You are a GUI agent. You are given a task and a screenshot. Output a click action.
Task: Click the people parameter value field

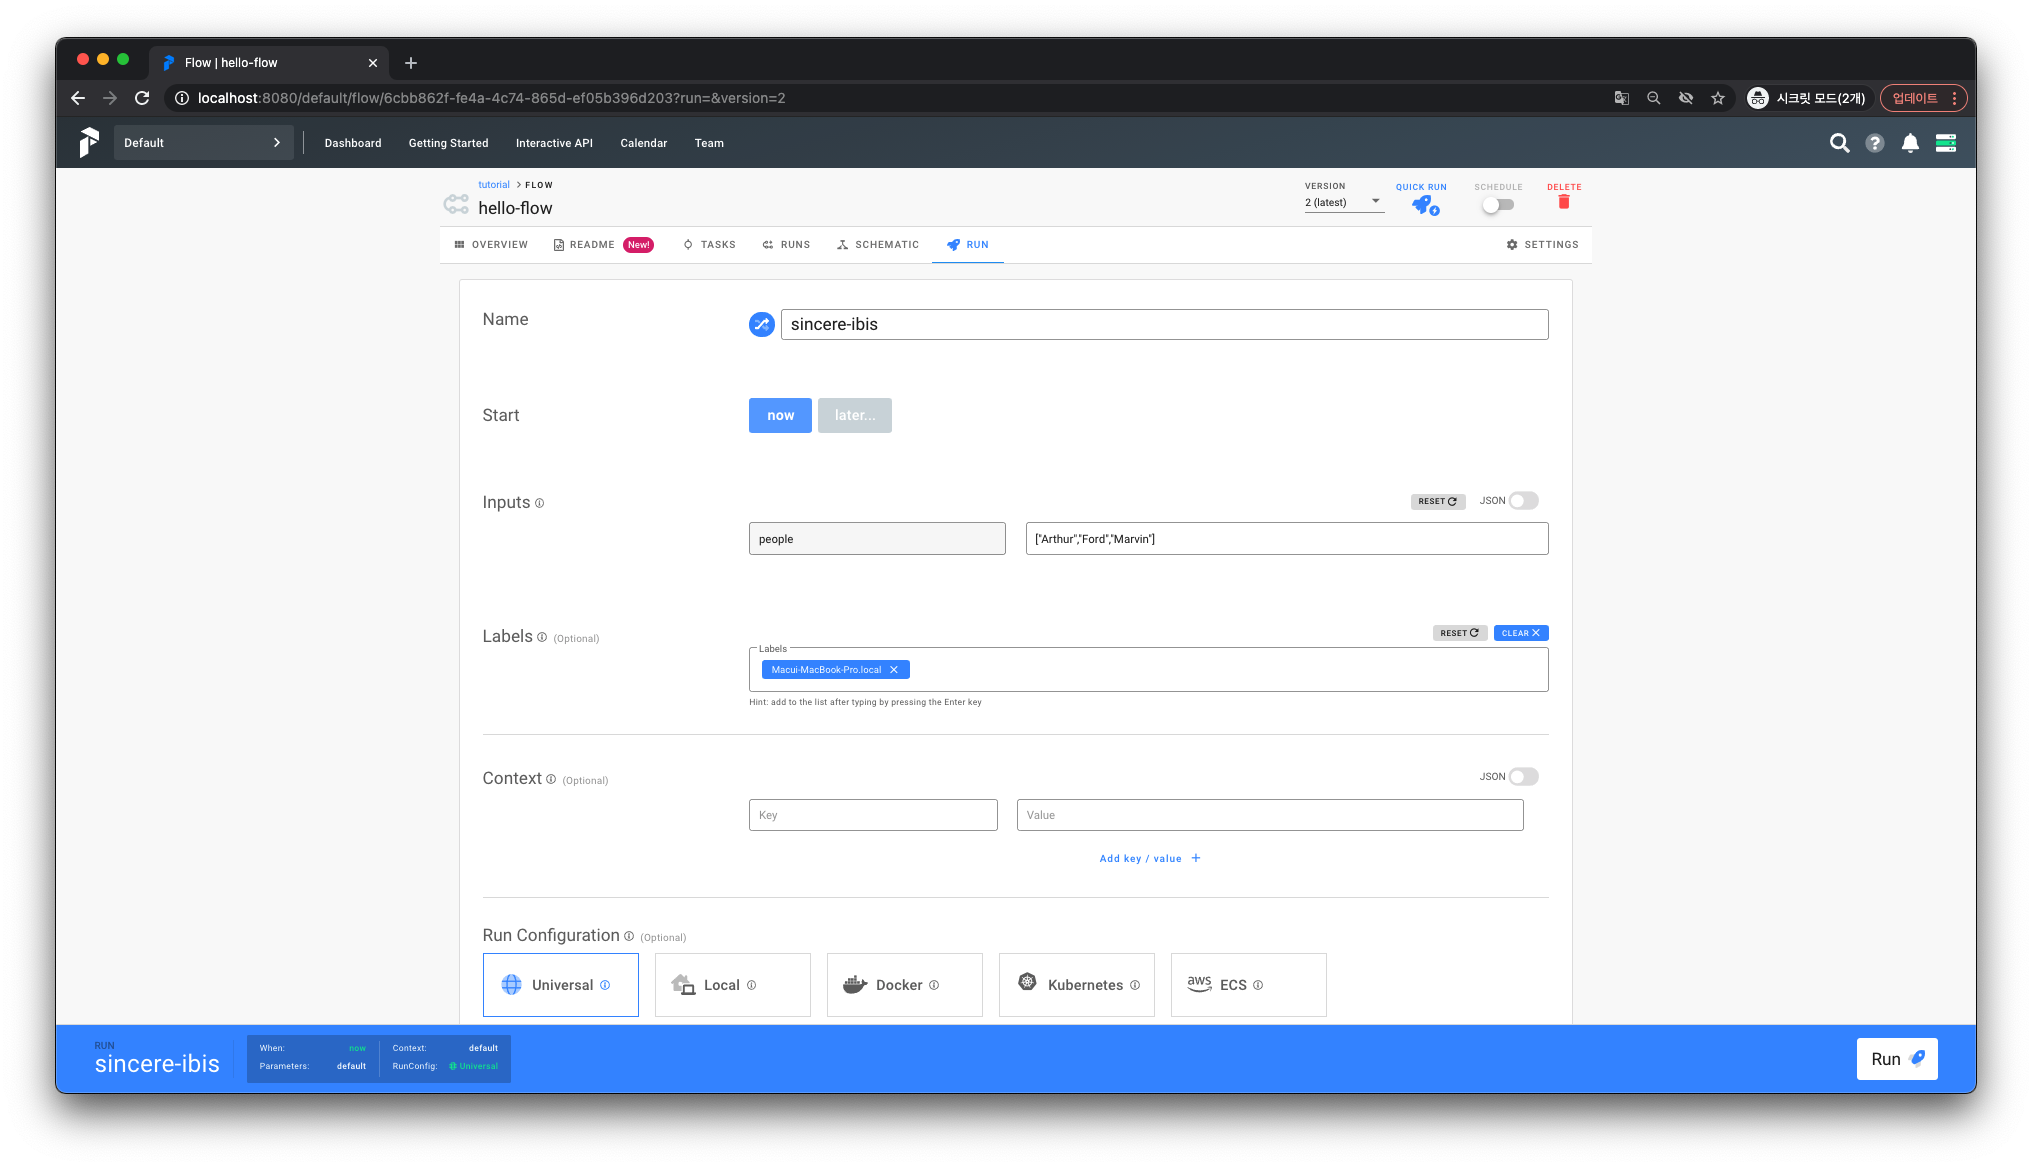pyautogui.click(x=1286, y=539)
